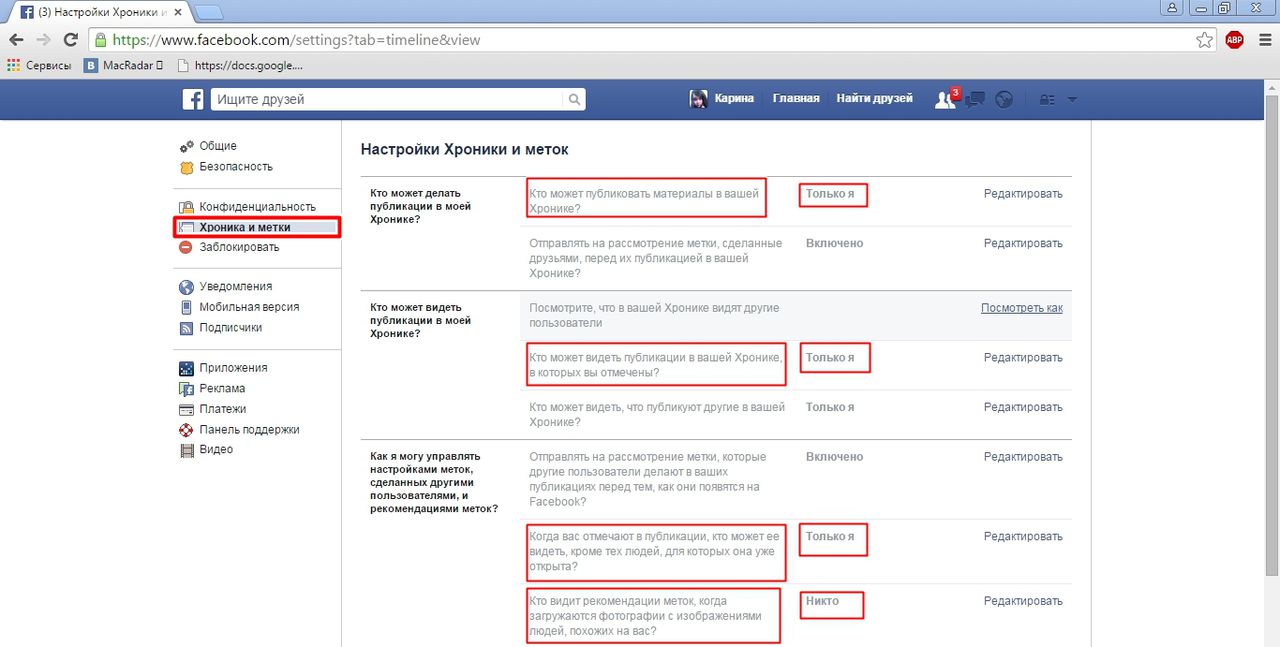Click the Посмотреть как link
The height and width of the screenshot is (647, 1280).
1022,308
